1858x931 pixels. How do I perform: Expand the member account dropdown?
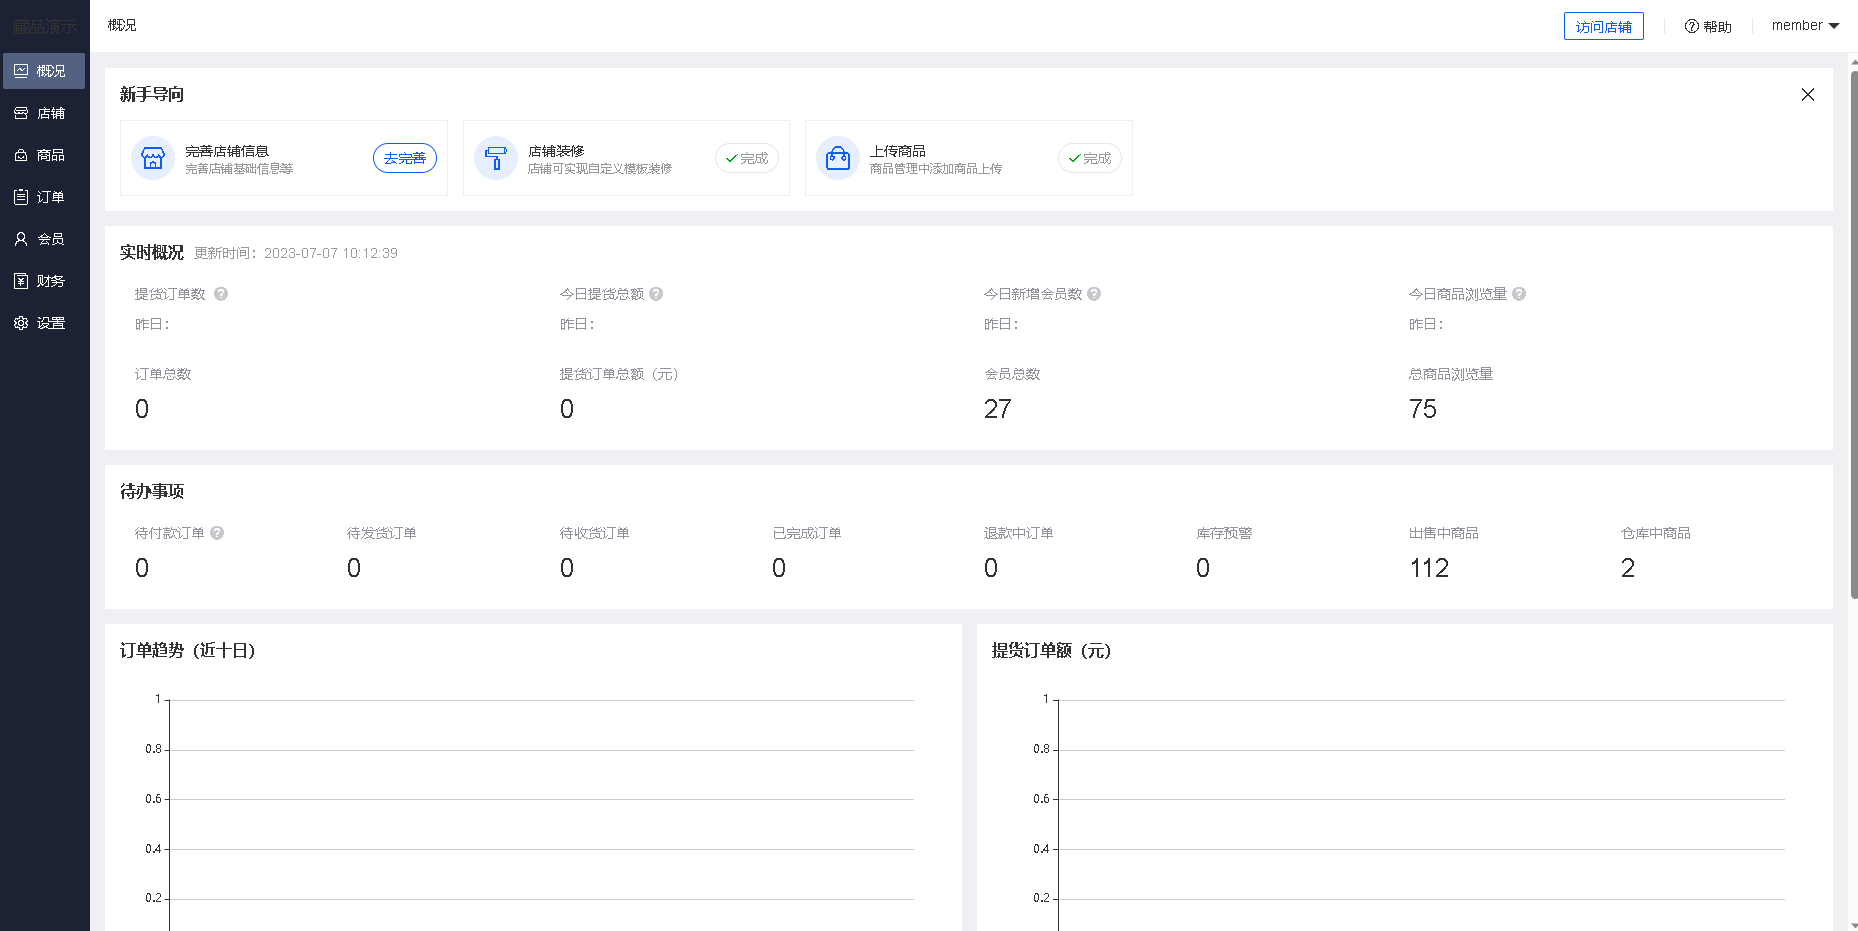tap(1805, 26)
